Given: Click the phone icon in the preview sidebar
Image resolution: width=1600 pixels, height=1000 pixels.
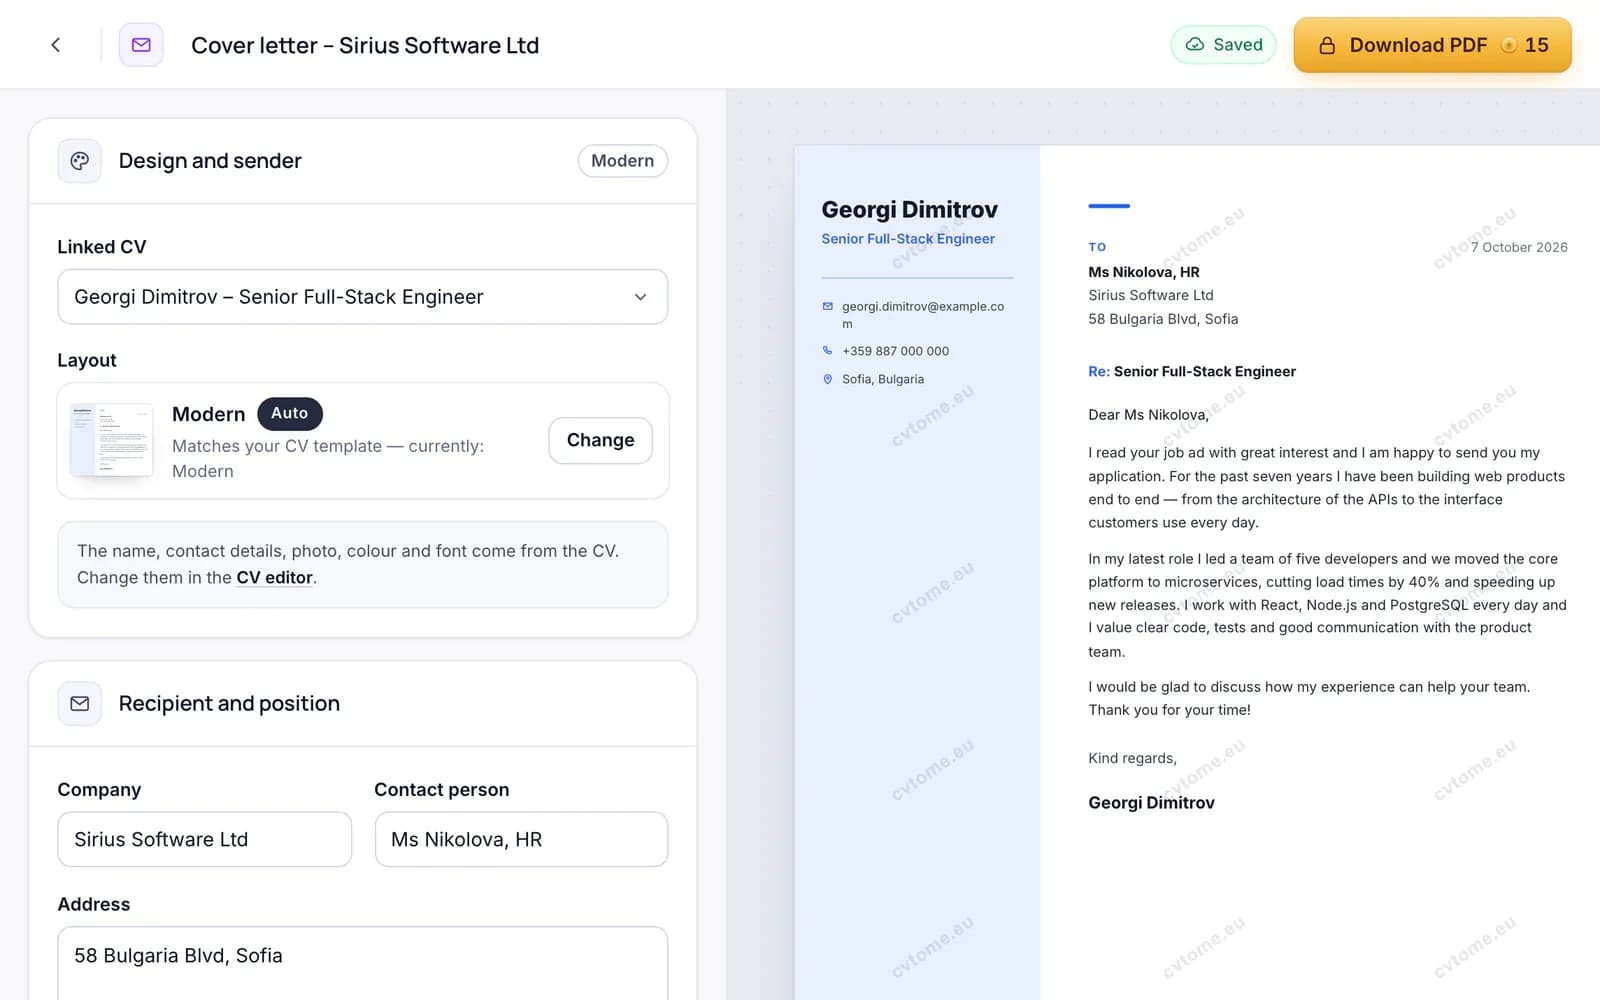Looking at the screenshot, I should [828, 351].
